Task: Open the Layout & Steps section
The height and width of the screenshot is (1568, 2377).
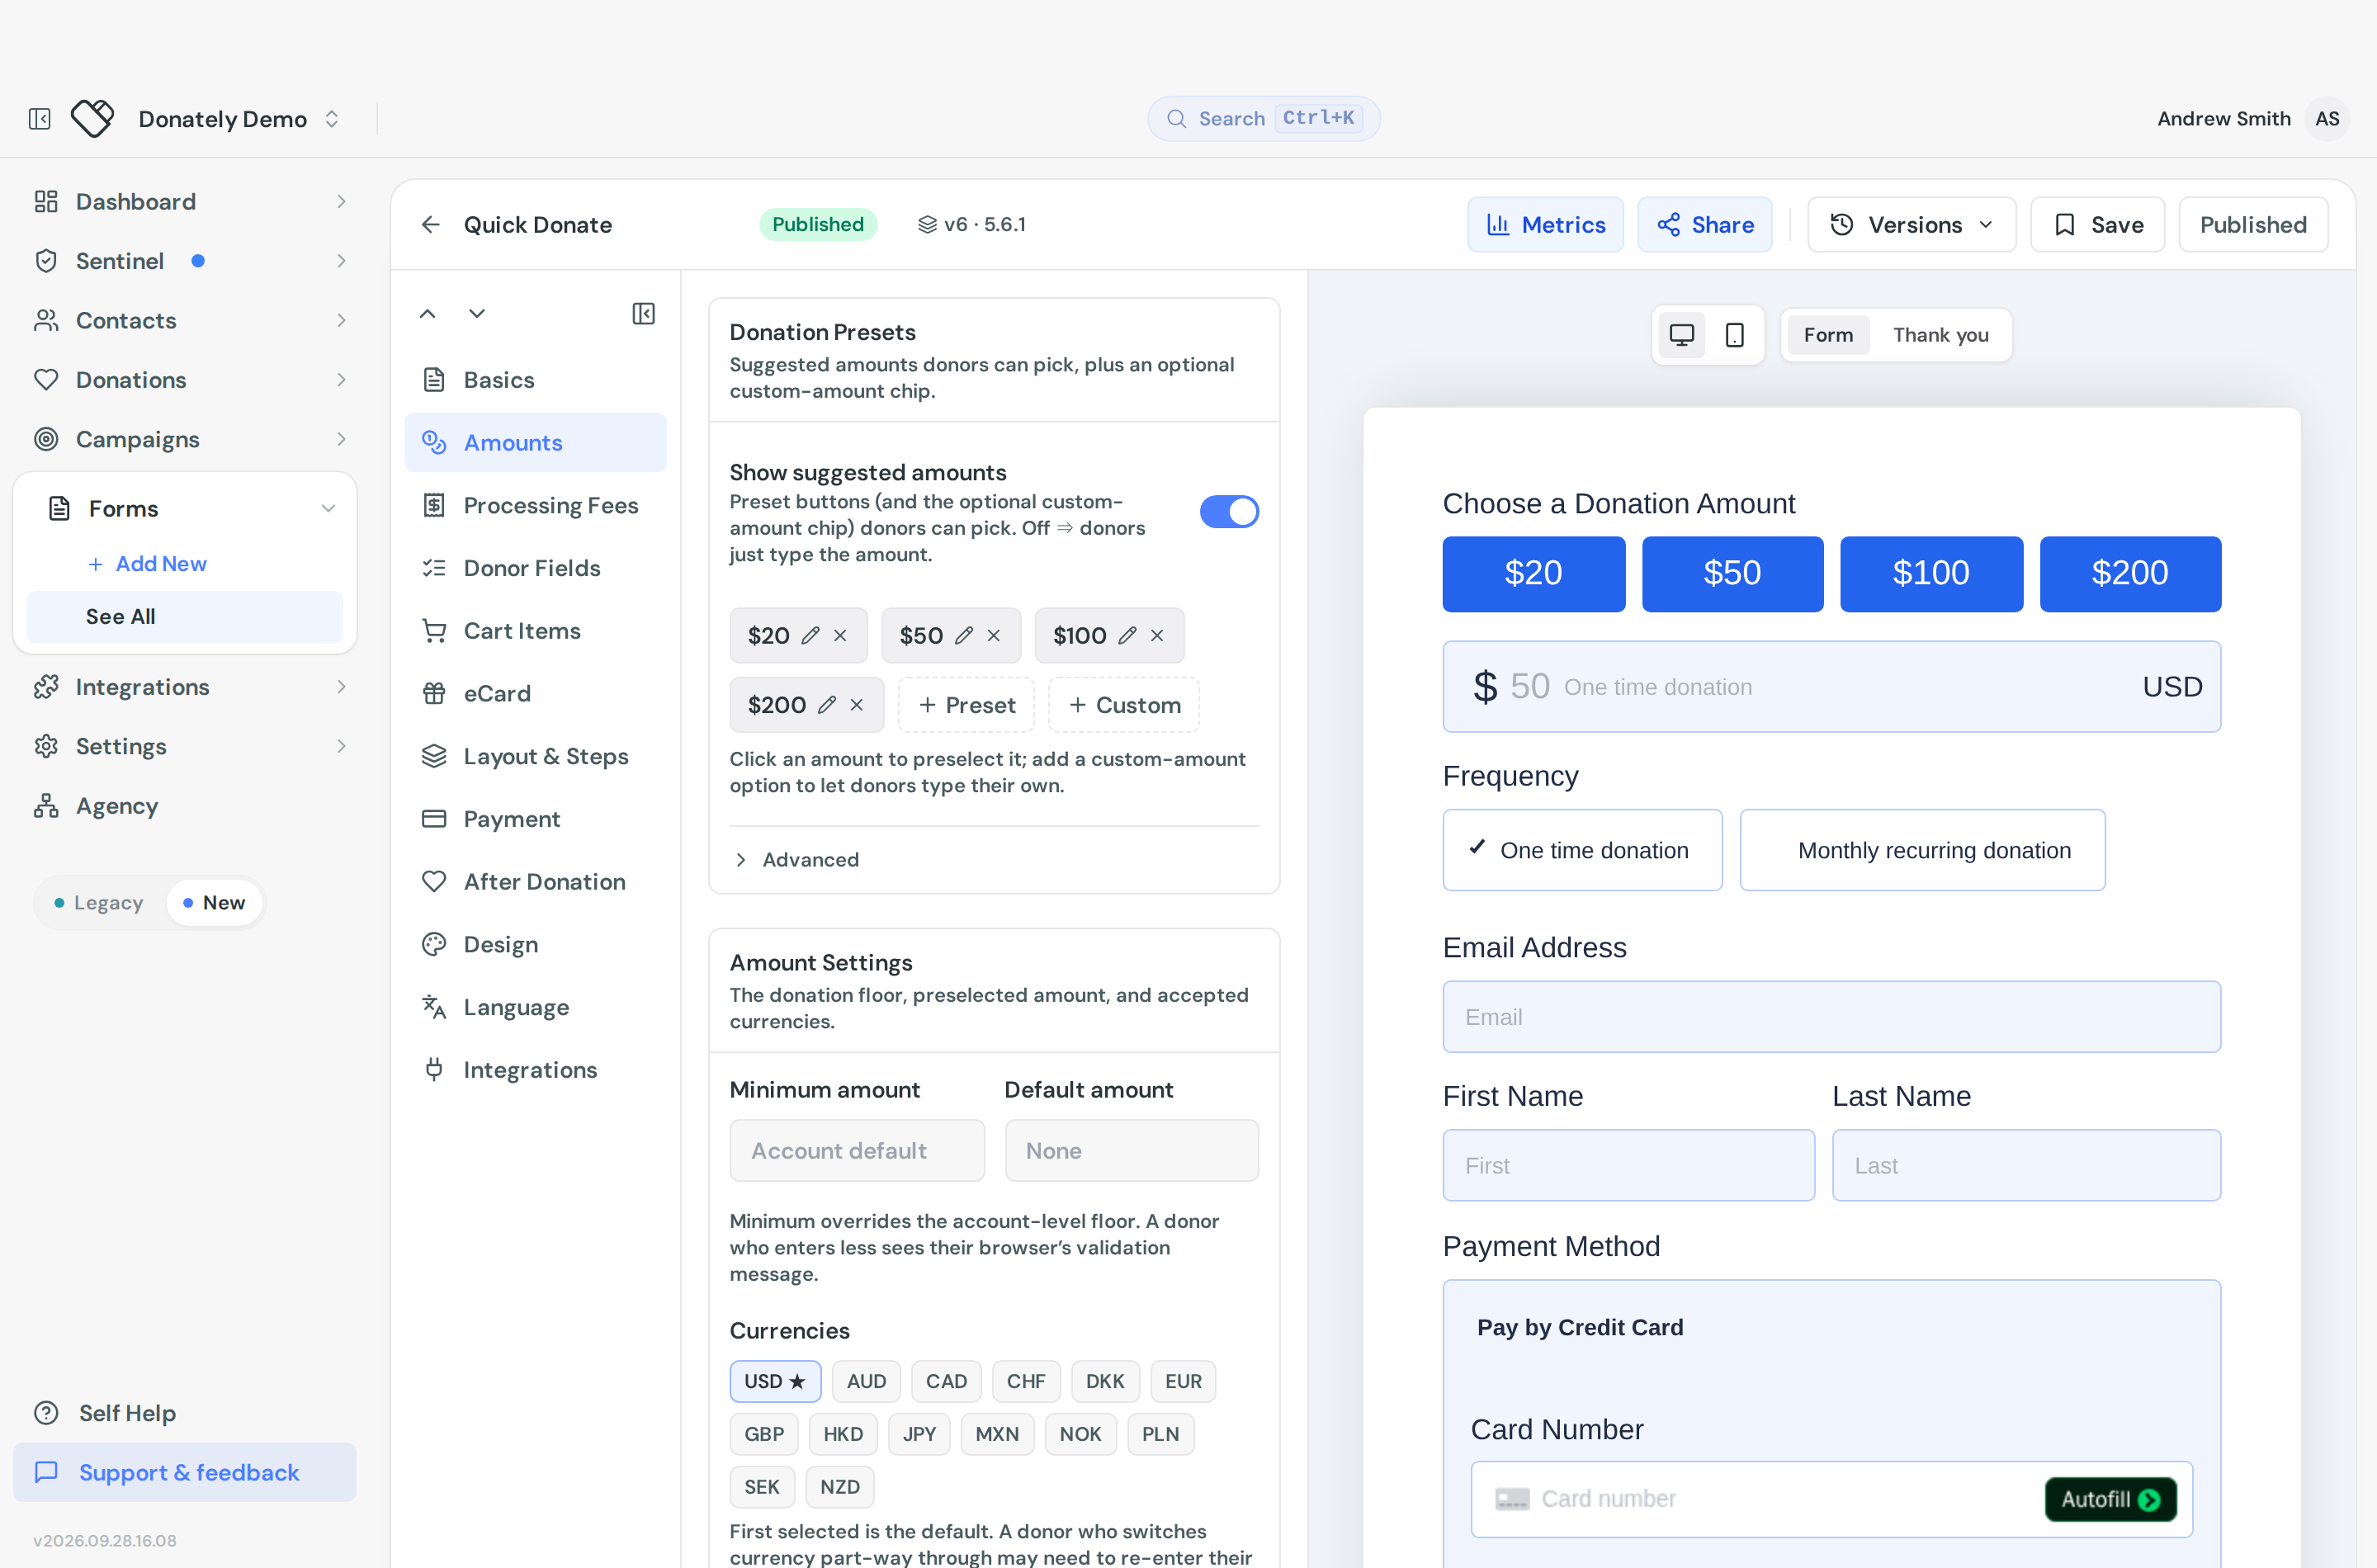Action: coord(535,757)
